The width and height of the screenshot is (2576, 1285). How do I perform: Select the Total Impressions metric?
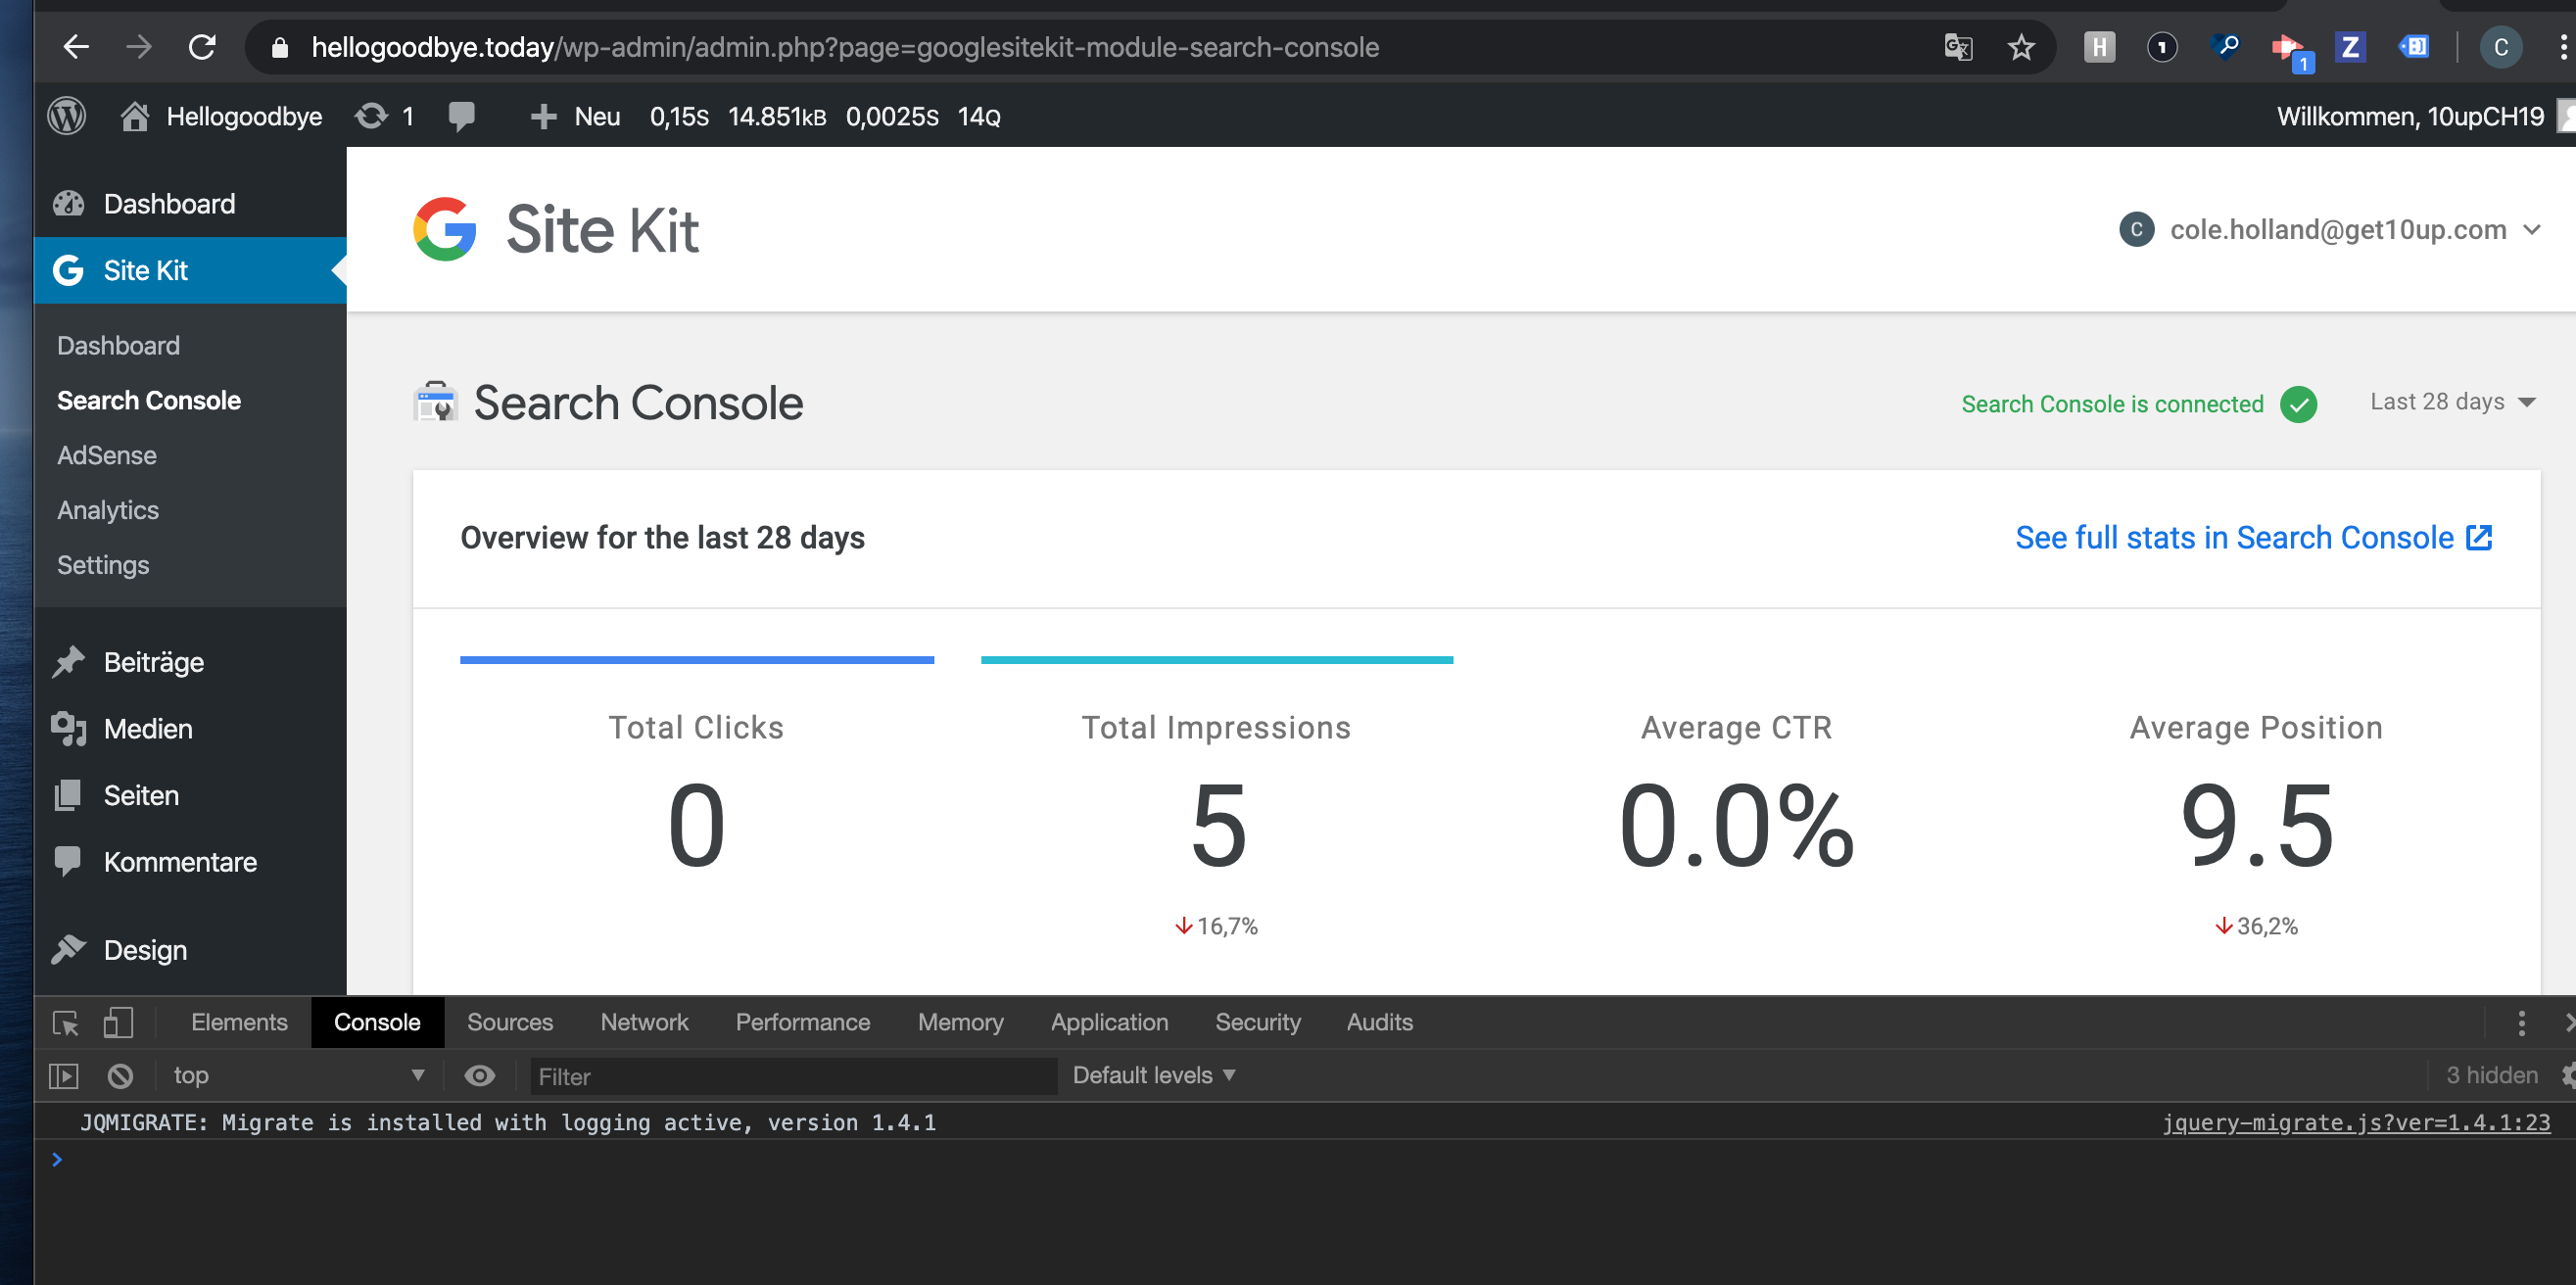[x=1217, y=800]
